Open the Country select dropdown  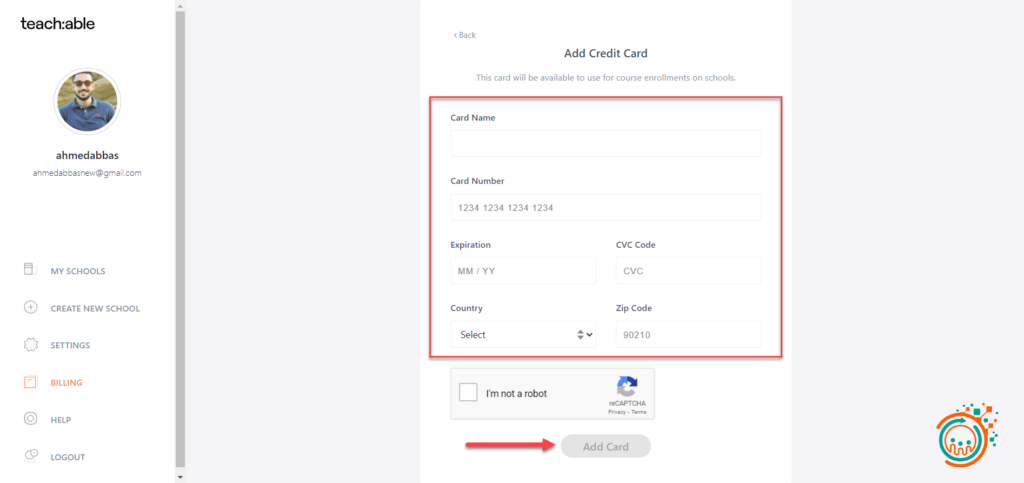point(523,334)
